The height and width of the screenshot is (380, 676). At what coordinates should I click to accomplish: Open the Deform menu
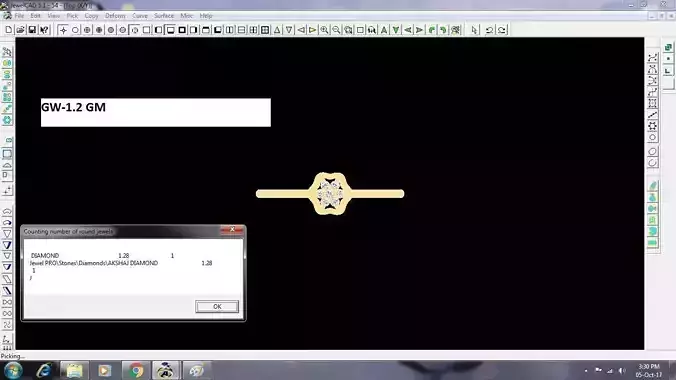115,16
